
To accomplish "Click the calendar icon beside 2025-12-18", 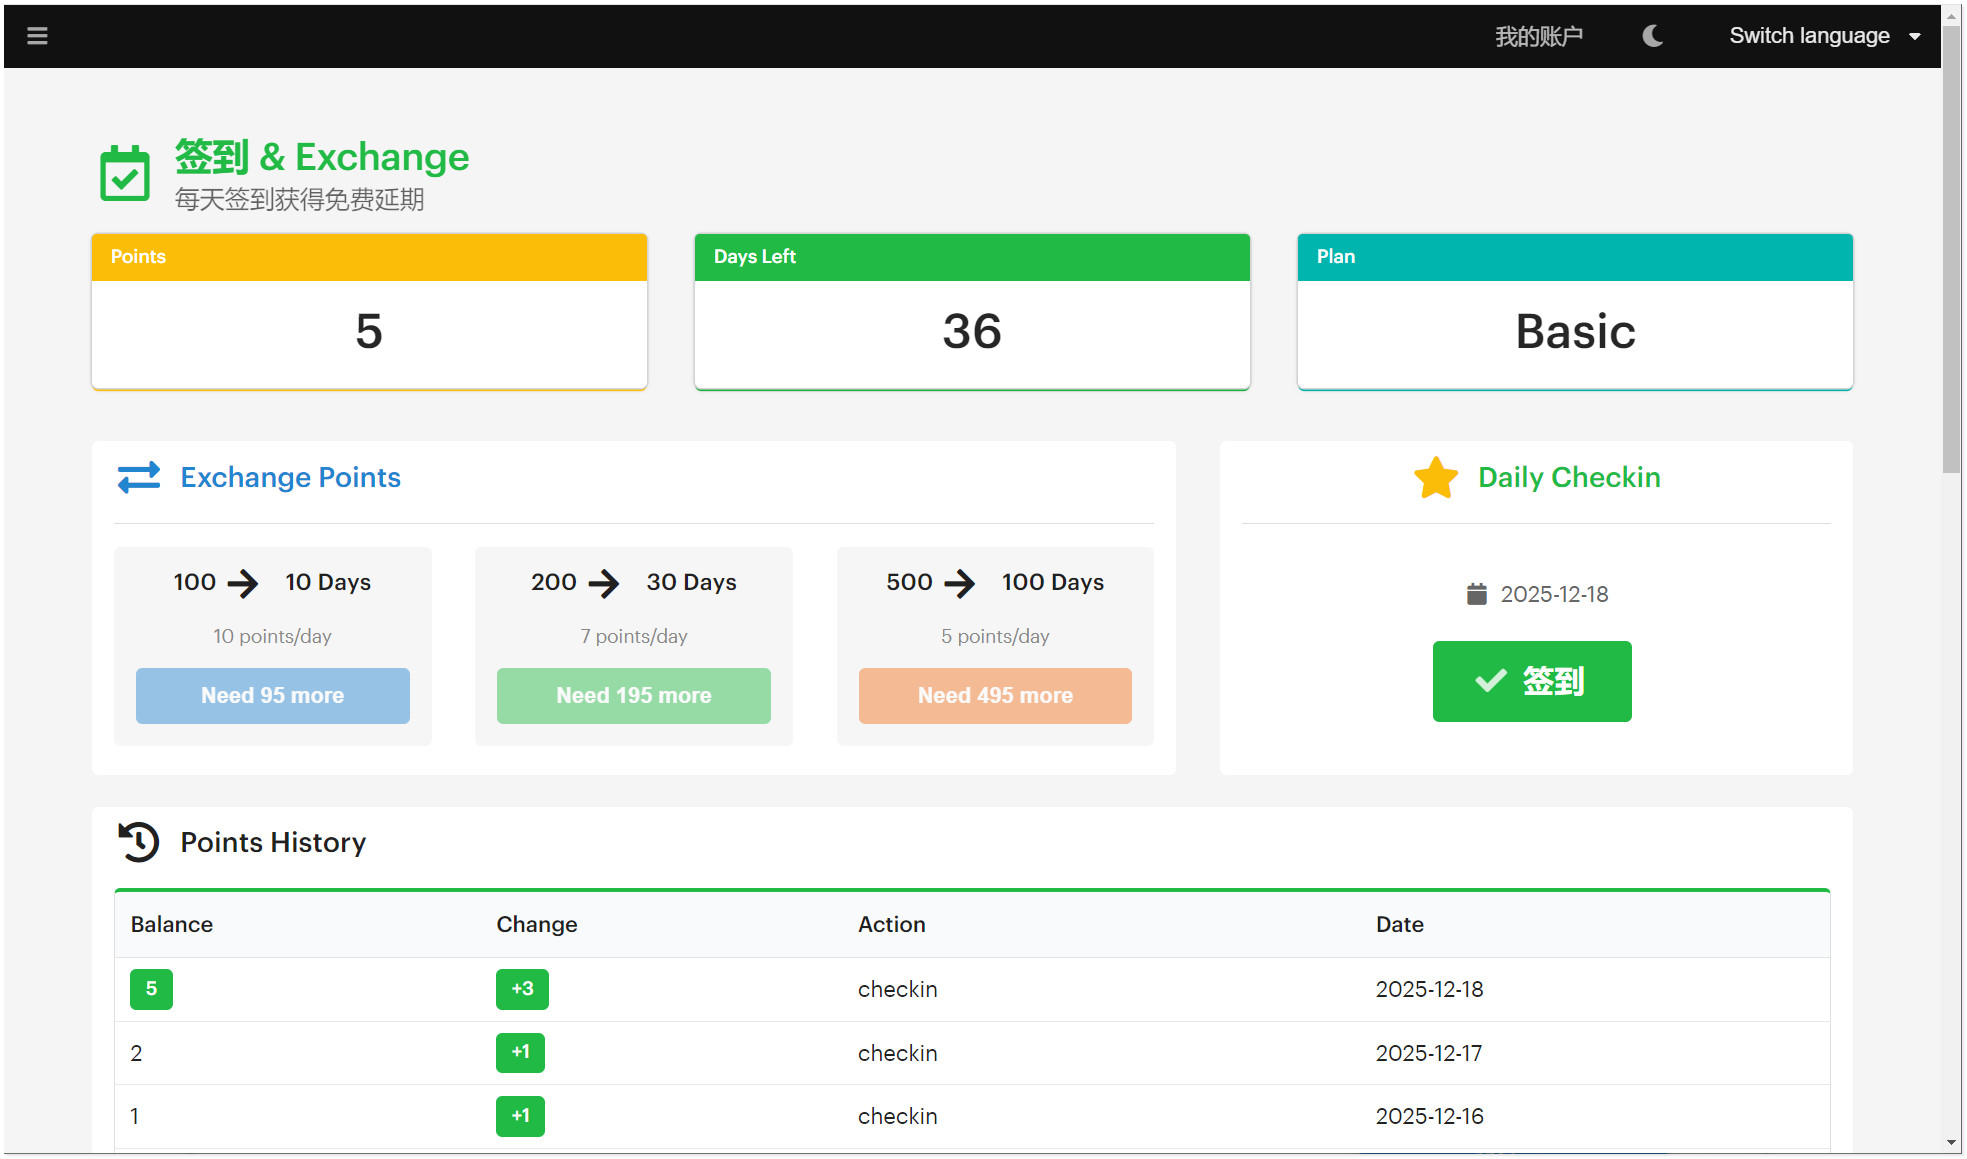I will (x=1476, y=594).
